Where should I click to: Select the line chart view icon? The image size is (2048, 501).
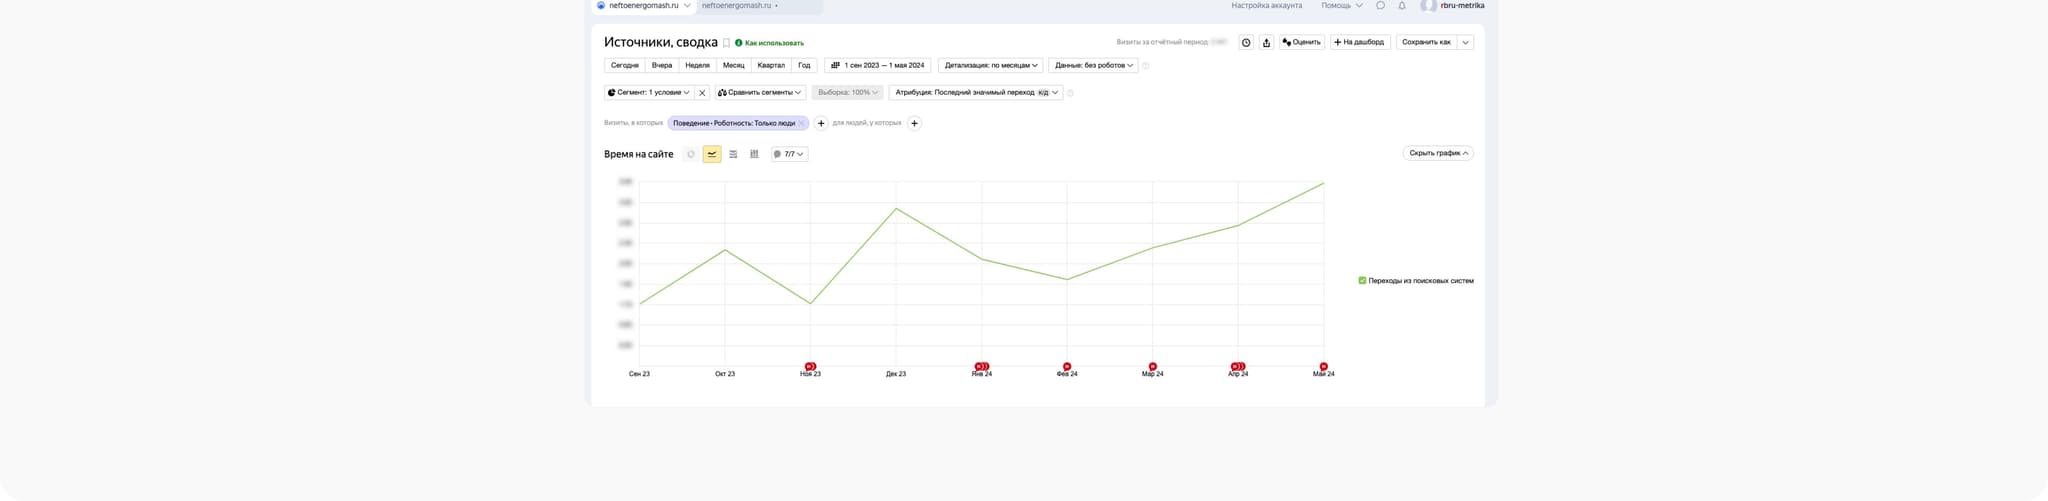712,154
